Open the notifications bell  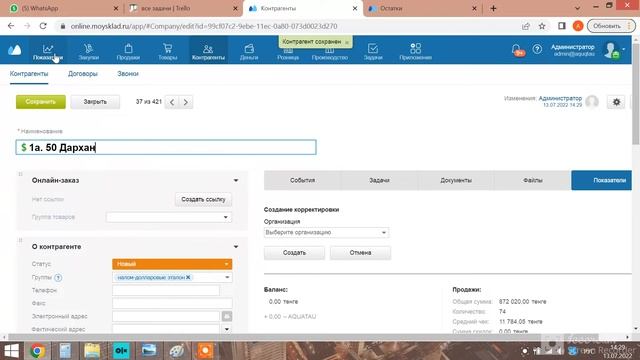517,50
